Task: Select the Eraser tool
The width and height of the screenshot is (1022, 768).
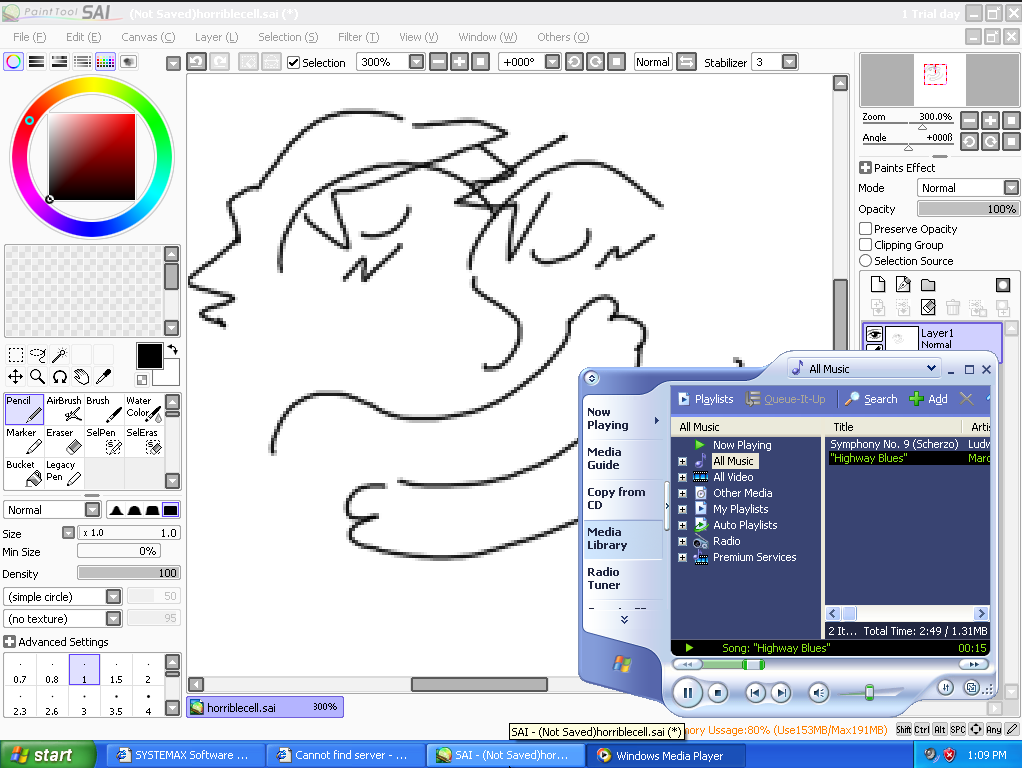Action: pos(64,441)
